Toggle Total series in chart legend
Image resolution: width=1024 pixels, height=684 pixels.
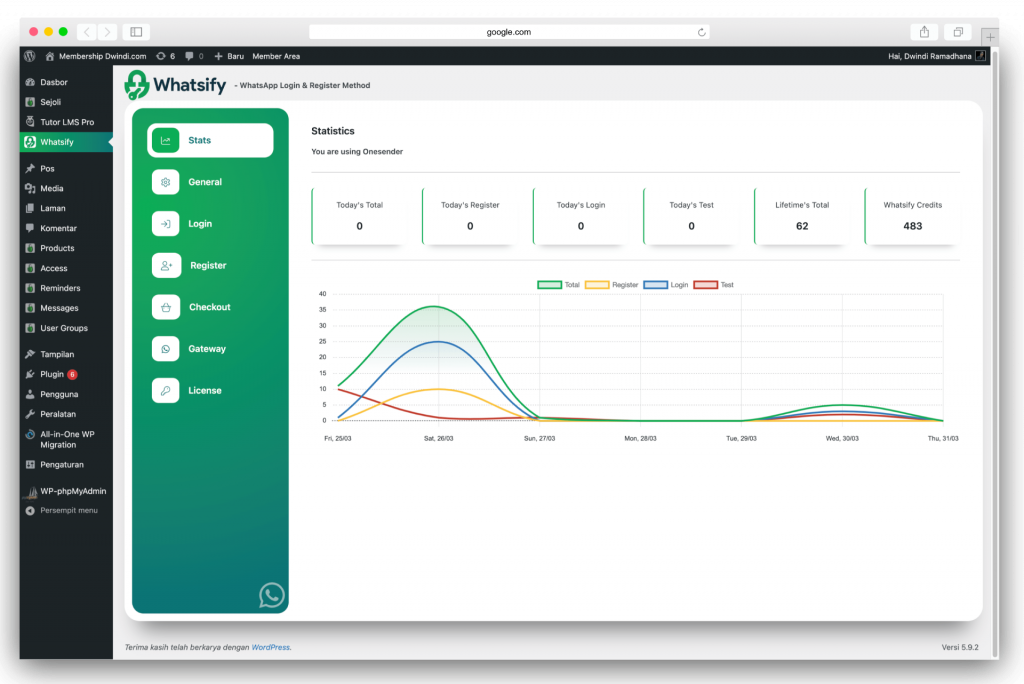coord(549,285)
